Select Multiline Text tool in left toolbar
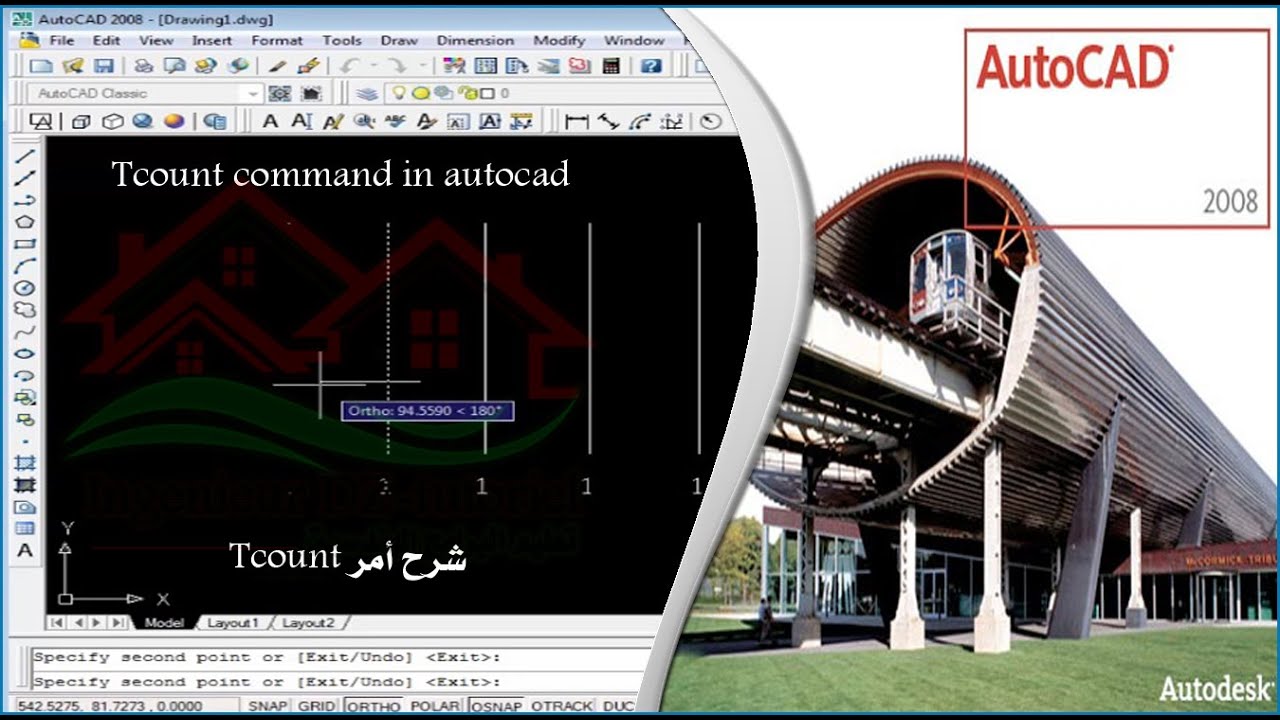The height and width of the screenshot is (720, 1280). click(25, 550)
